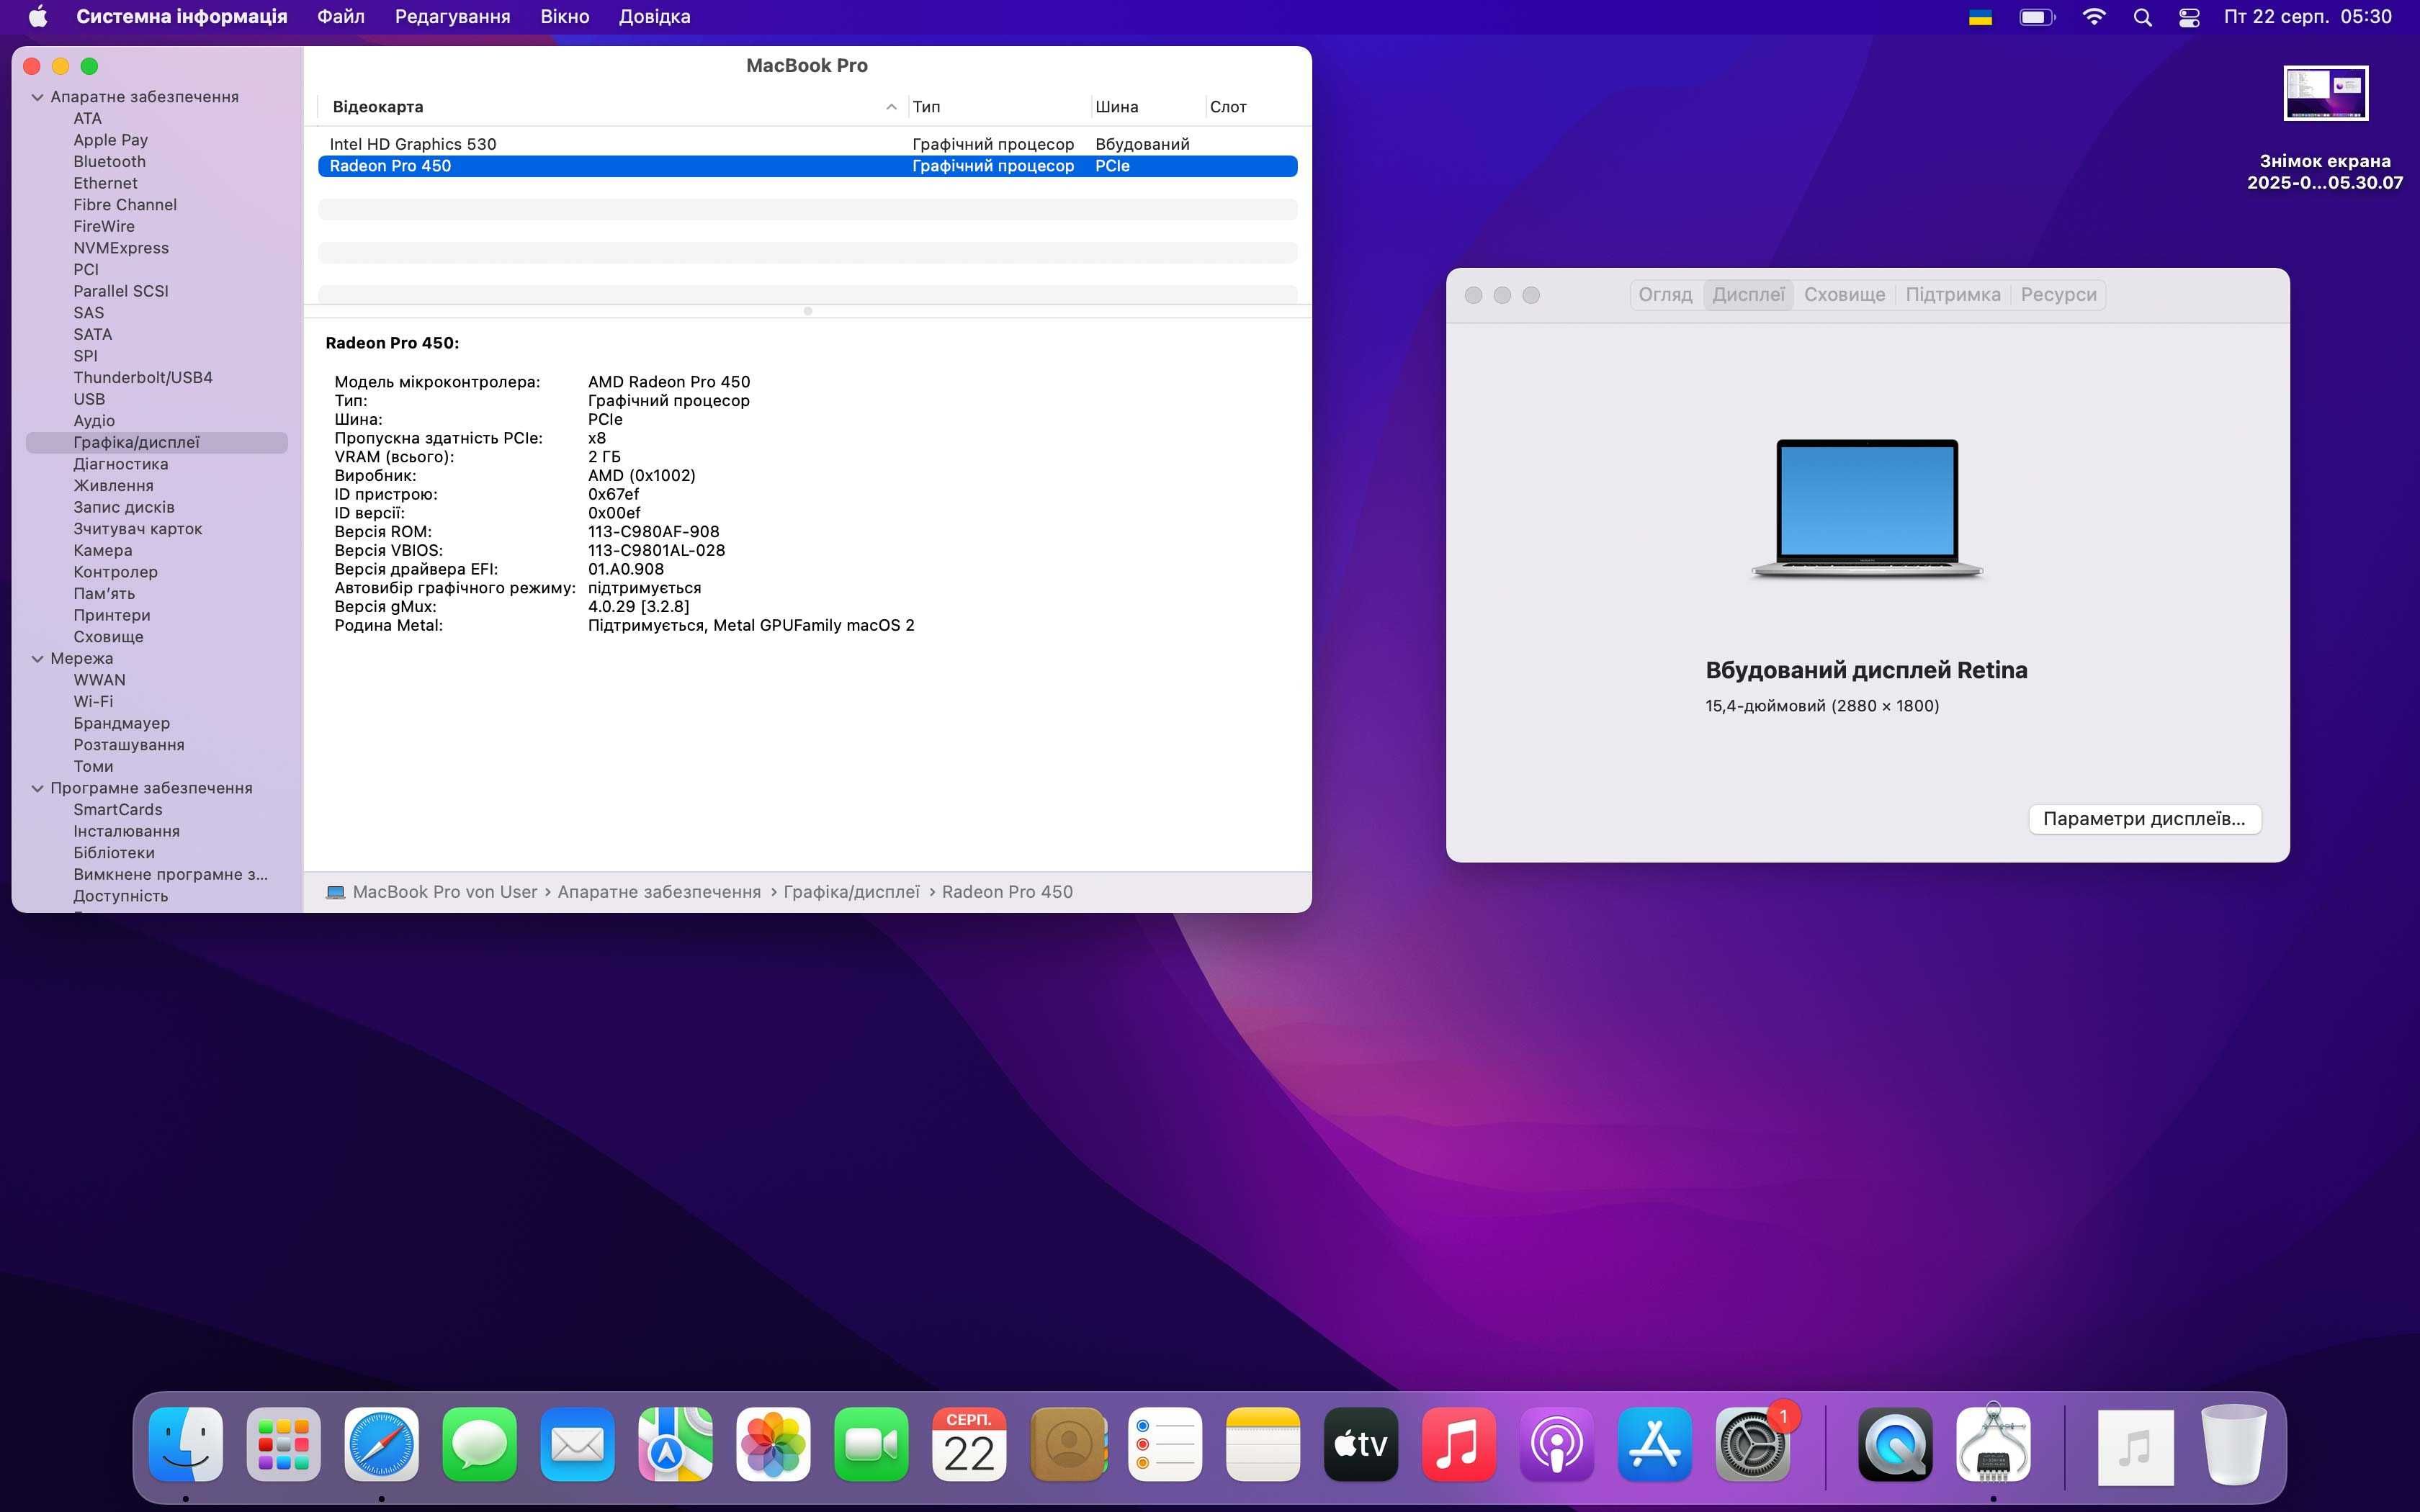Open the Вікно menu
The width and height of the screenshot is (2420, 1512).
point(565,17)
